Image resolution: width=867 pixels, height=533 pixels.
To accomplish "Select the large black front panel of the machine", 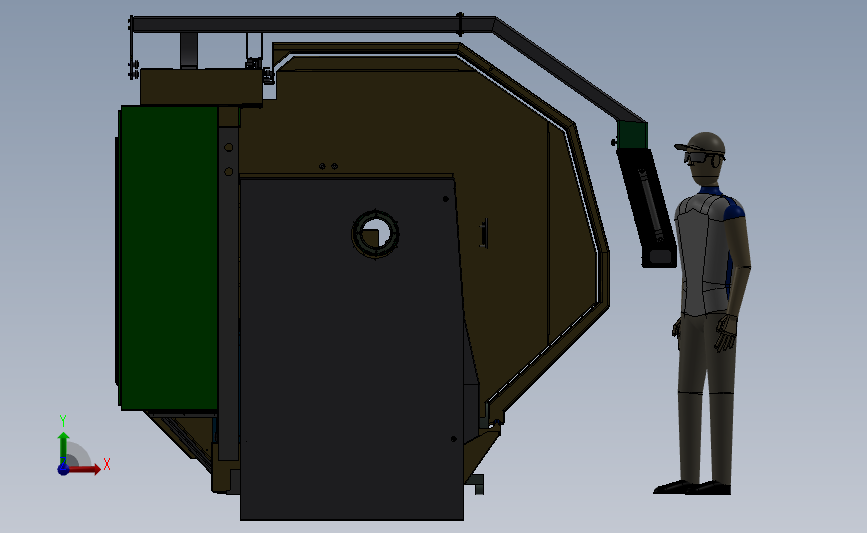I will pyautogui.click(x=352, y=348).
